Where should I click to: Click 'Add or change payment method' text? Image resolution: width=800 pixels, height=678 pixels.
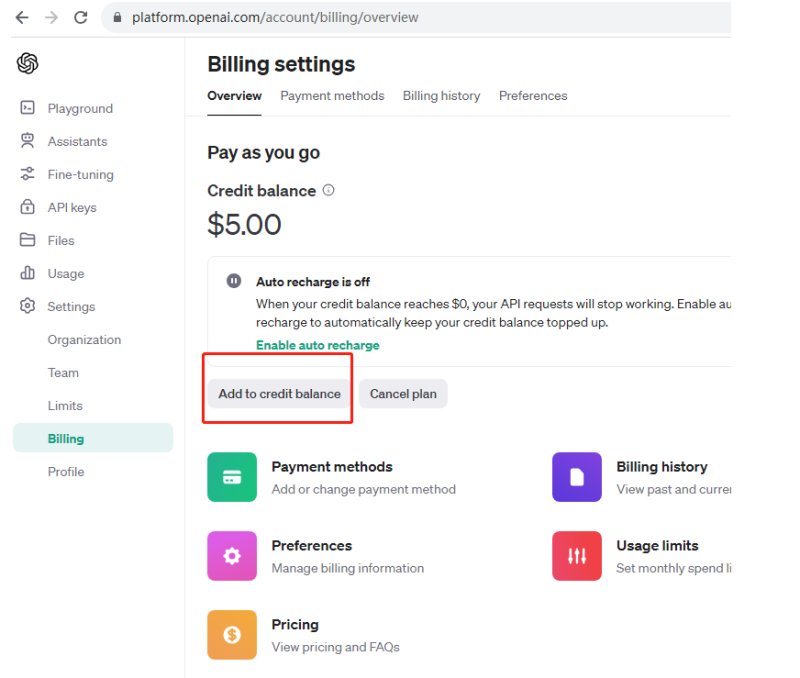coord(364,489)
